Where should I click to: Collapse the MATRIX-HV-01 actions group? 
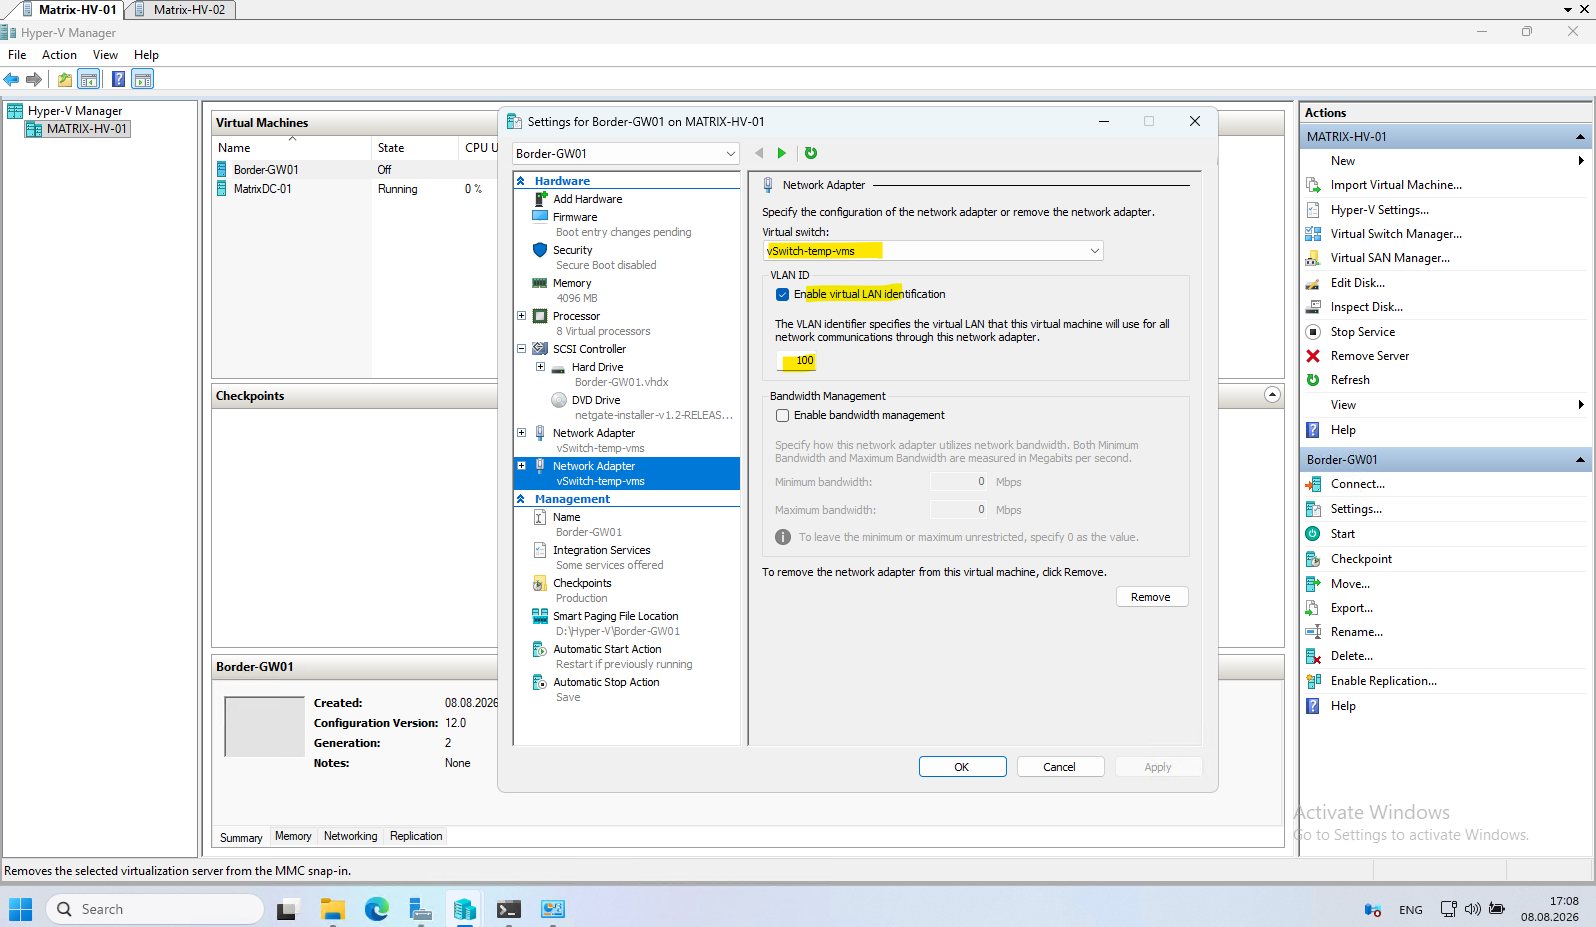coord(1580,137)
